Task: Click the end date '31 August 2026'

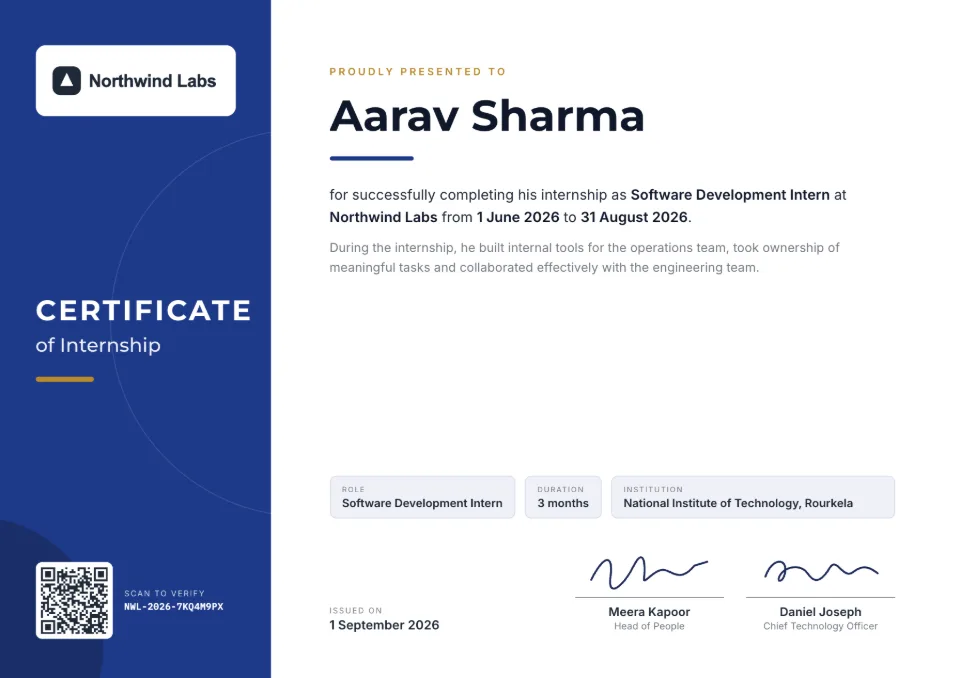Action: coord(634,217)
